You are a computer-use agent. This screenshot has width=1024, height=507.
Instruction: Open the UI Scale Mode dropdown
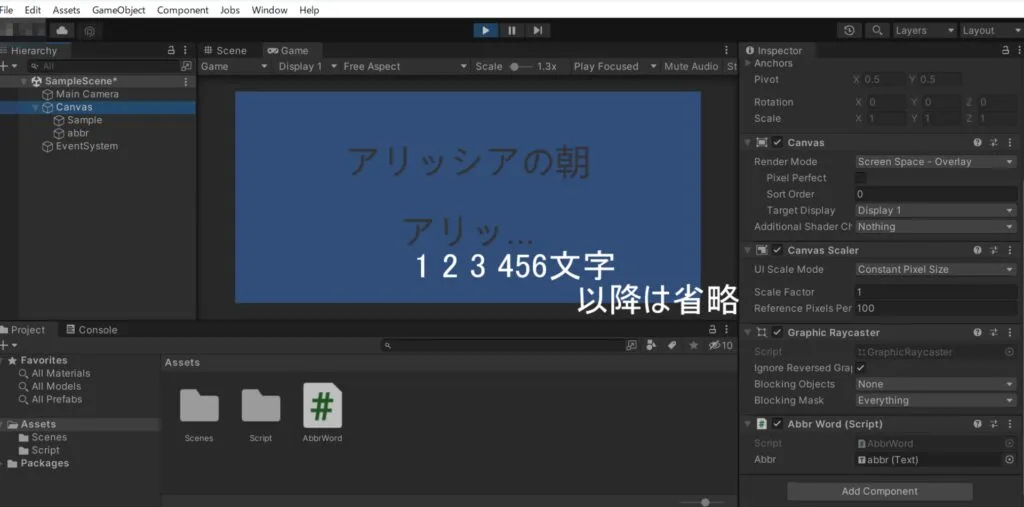coord(936,269)
